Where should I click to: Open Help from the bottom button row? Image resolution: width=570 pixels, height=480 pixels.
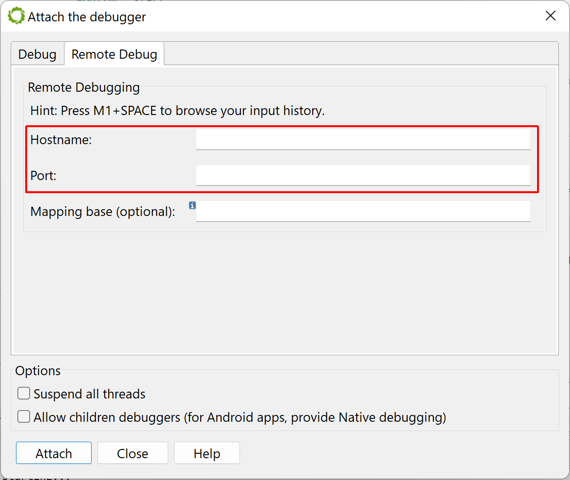[x=207, y=453]
